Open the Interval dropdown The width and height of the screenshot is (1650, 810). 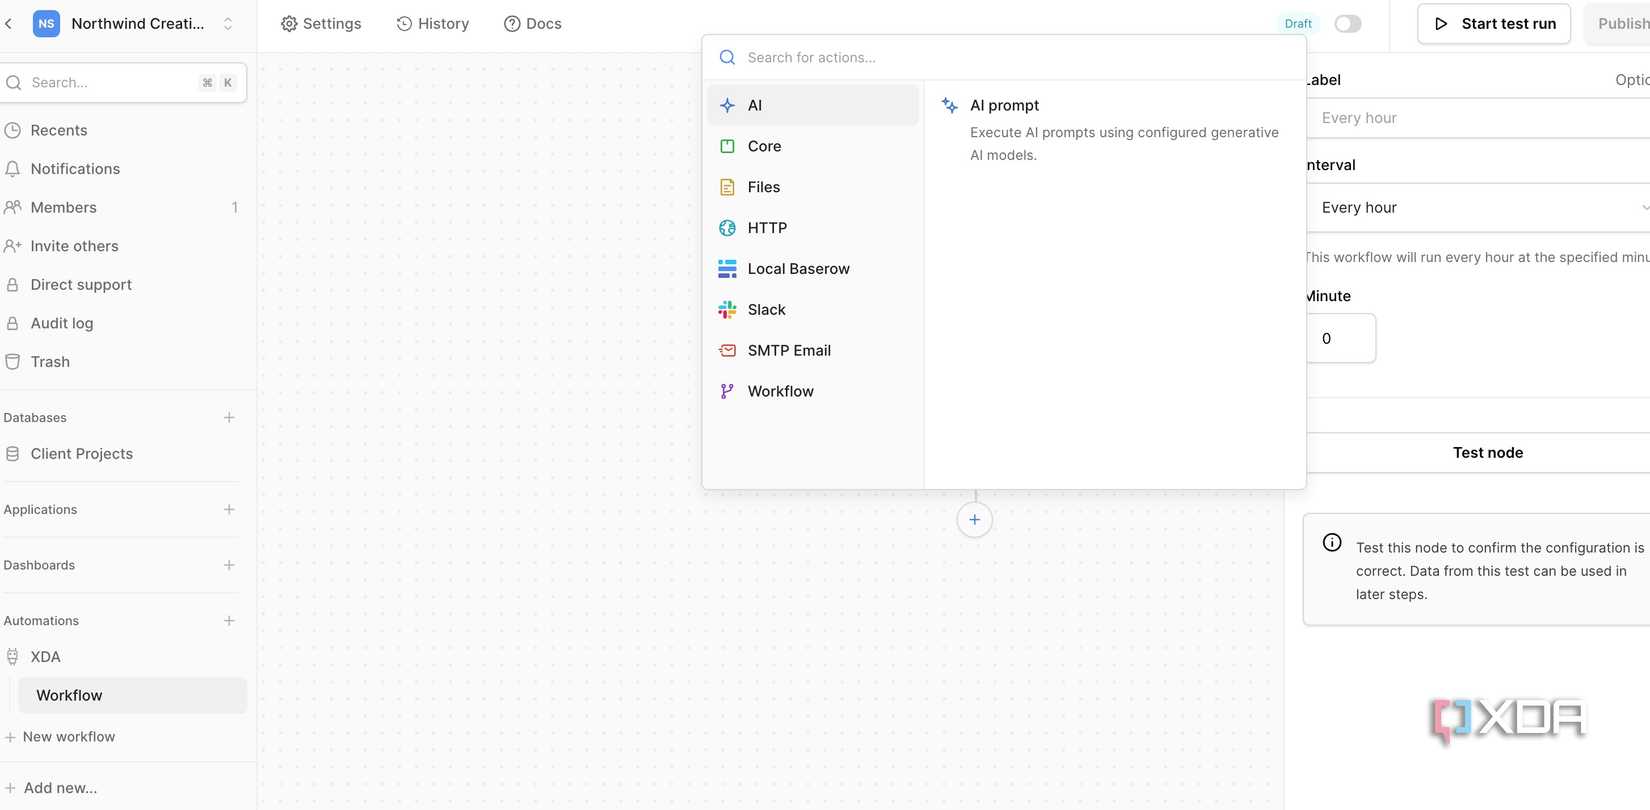click(1478, 208)
